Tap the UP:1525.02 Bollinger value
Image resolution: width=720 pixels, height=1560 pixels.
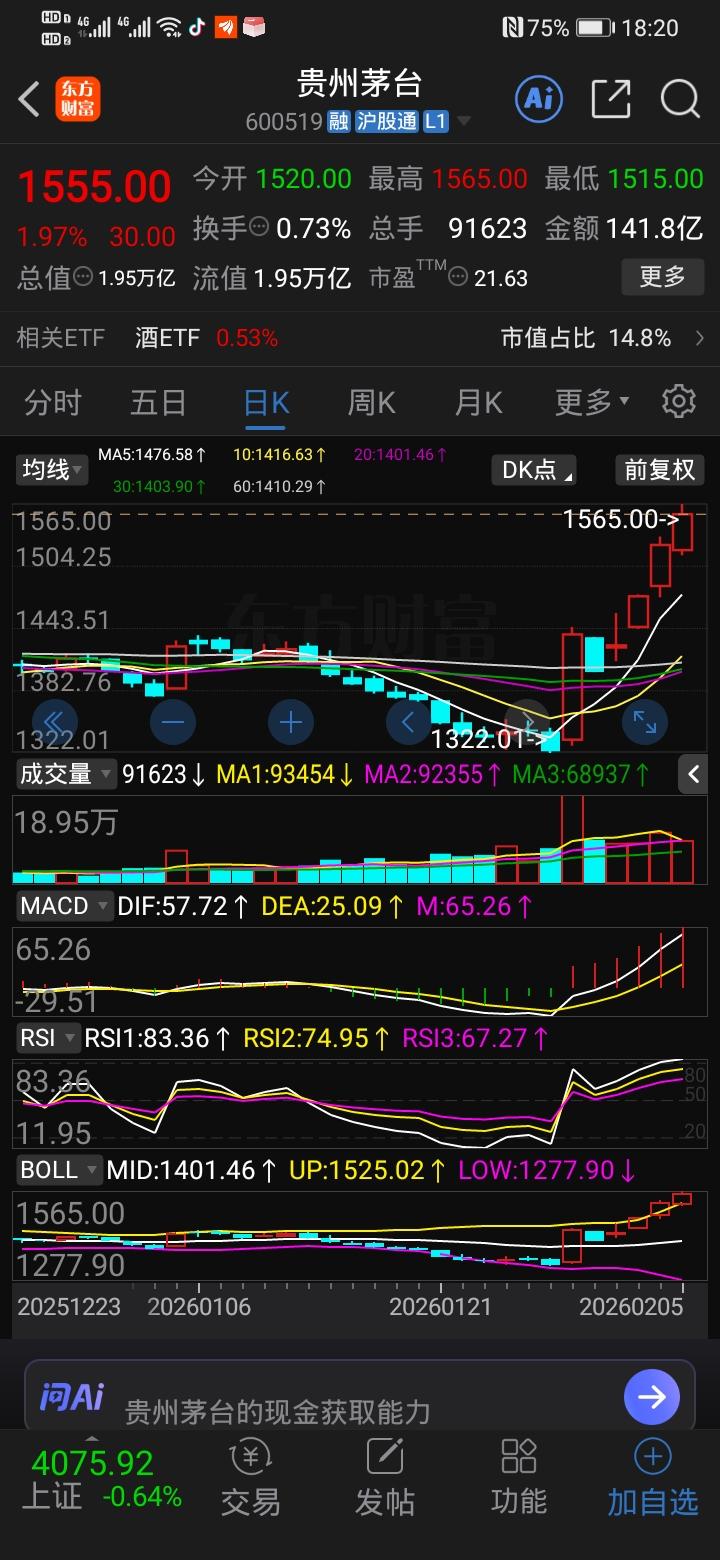point(368,1169)
